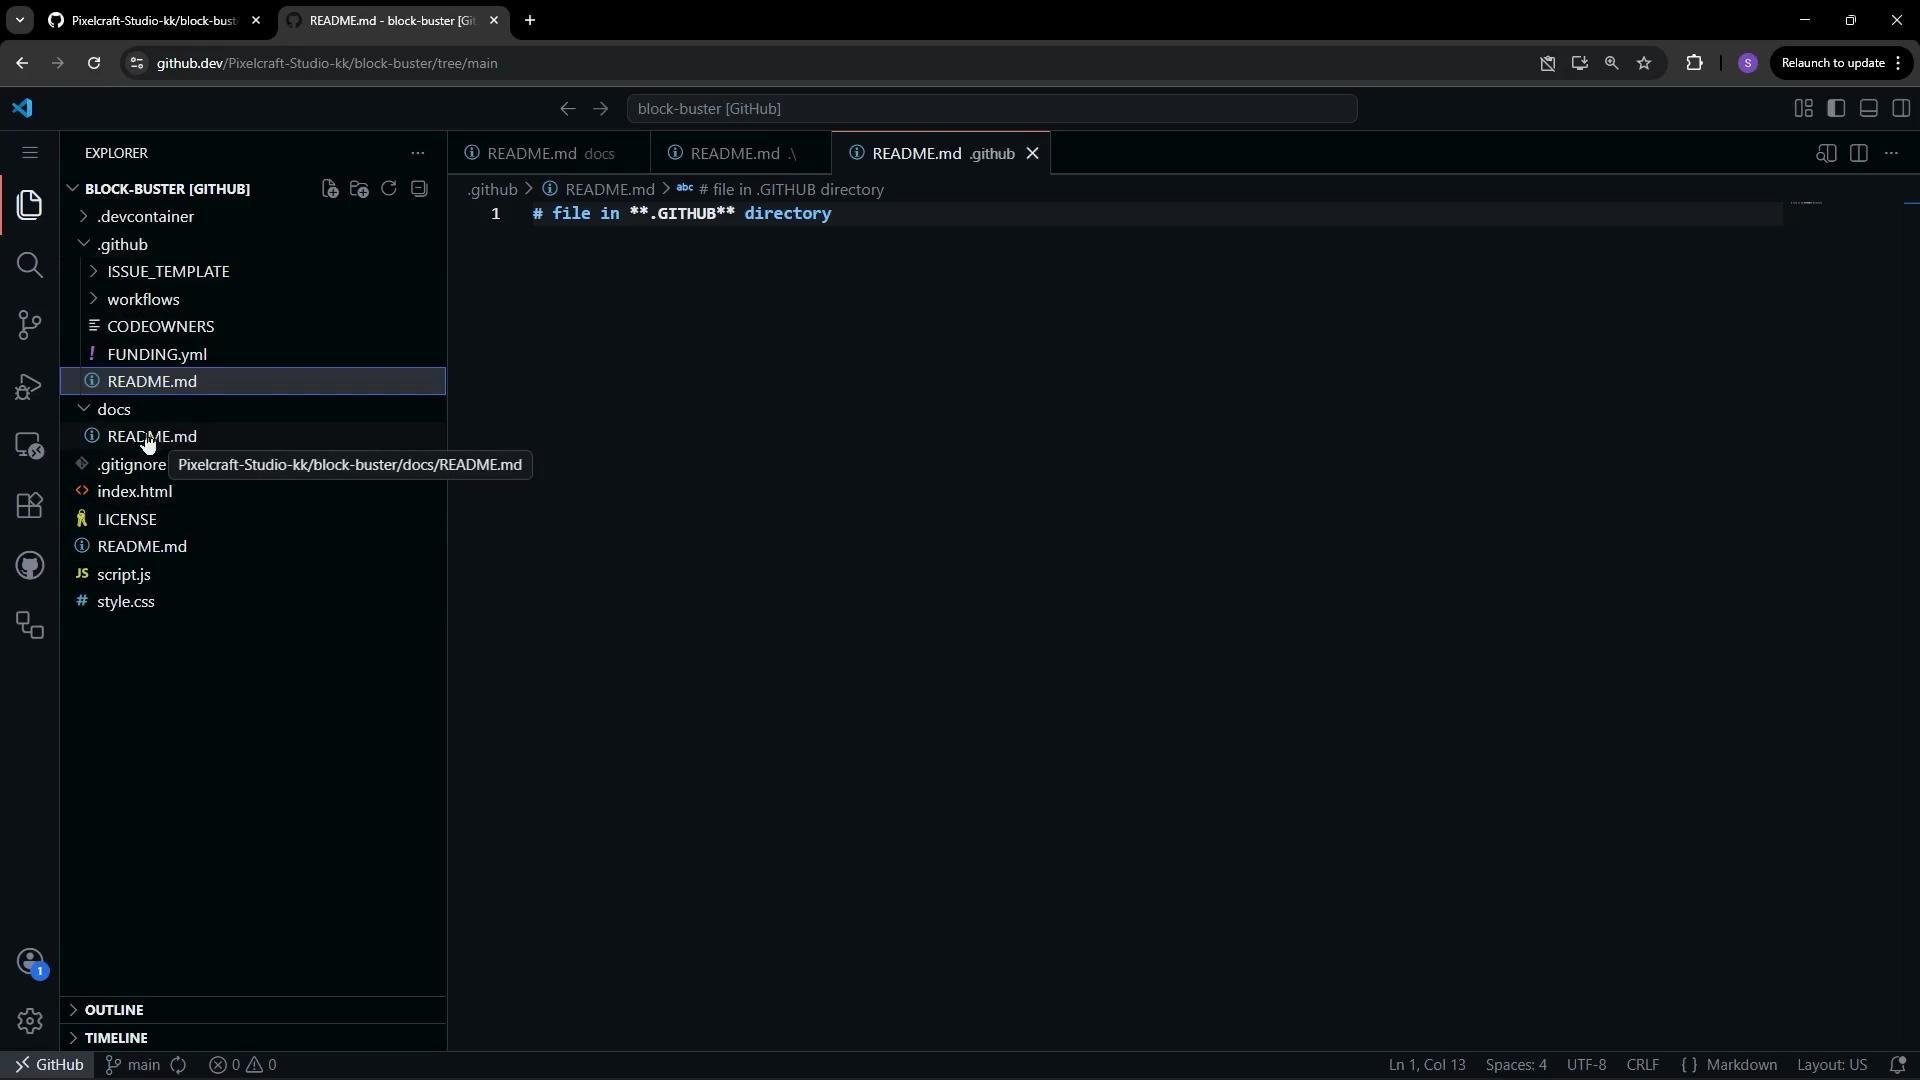Open the Source Control view
The width and height of the screenshot is (1920, 1080).
point(30,325)
